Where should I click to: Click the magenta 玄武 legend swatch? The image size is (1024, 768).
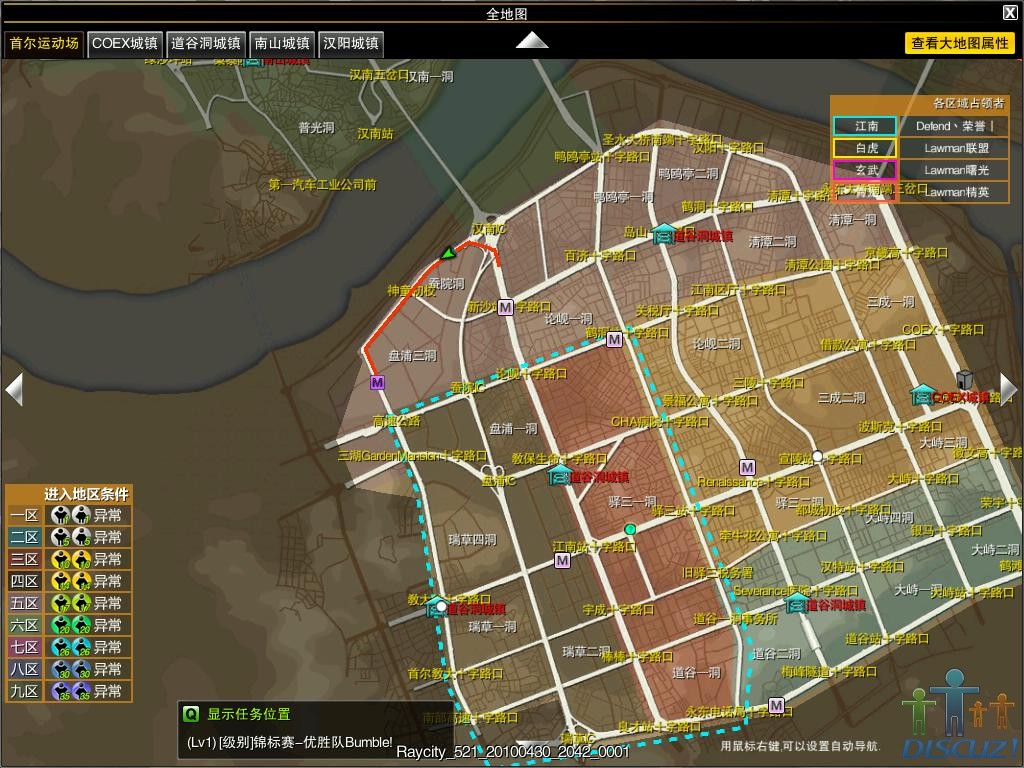(865, 170)
